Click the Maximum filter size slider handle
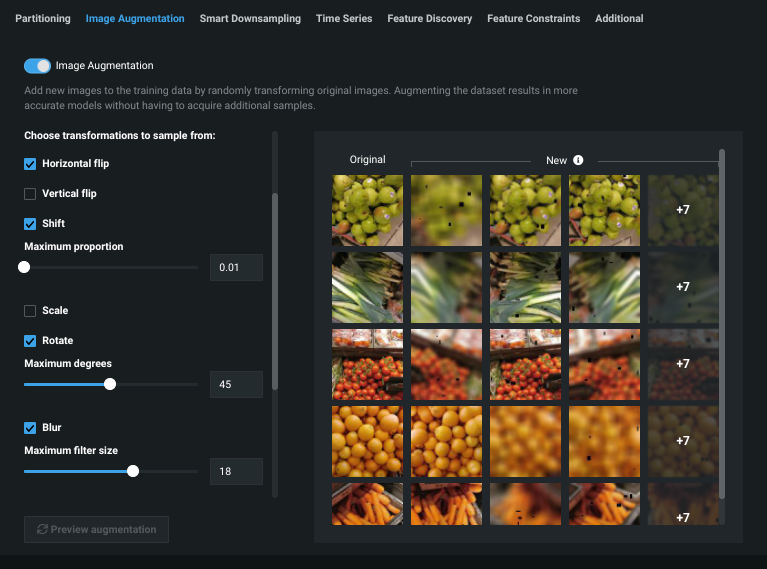Image resolution: width=767 pixels, height=569 pixels. (x=133, y=471)
